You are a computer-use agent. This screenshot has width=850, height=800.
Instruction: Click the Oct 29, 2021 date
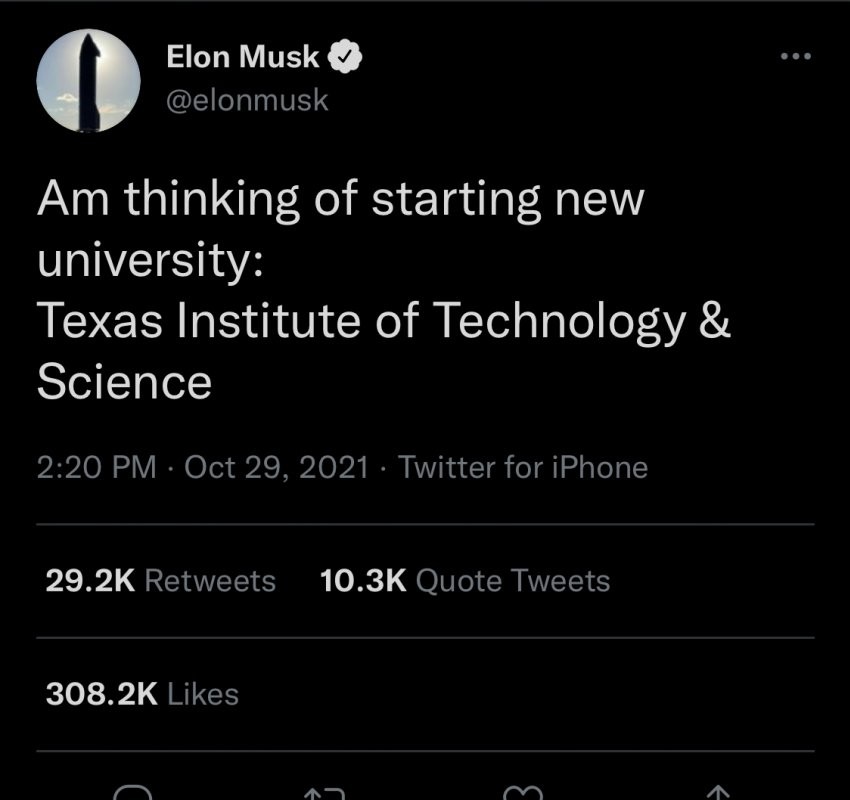click(x=277, y=467)
